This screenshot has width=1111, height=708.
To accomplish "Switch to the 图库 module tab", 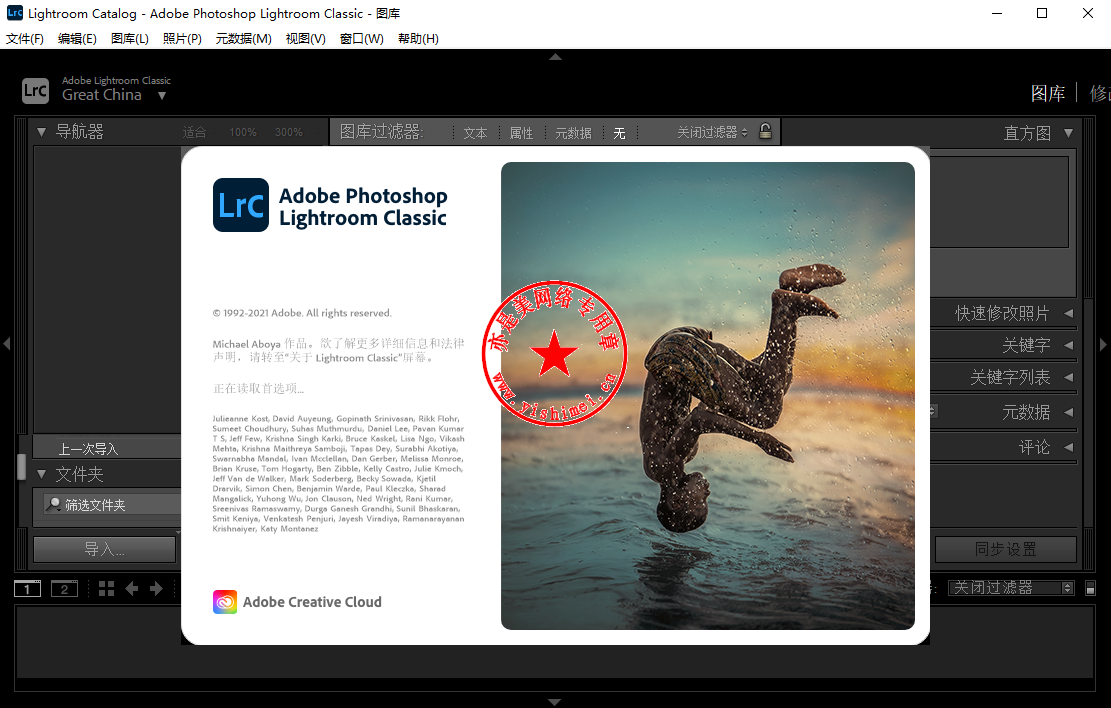I will [x=1048, y=93].
